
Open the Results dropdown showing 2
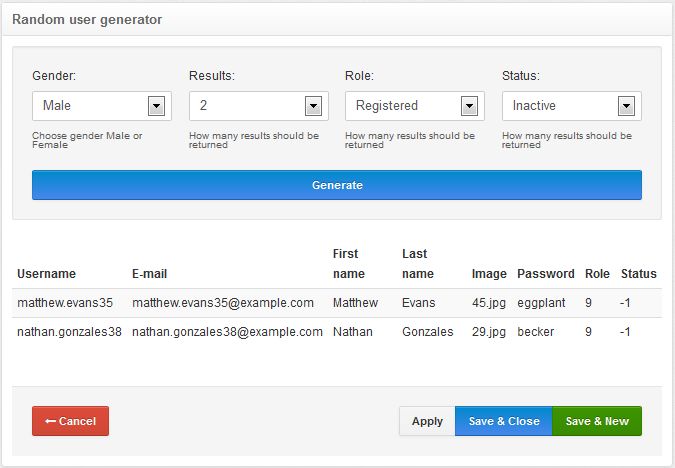tap(259, 106)
